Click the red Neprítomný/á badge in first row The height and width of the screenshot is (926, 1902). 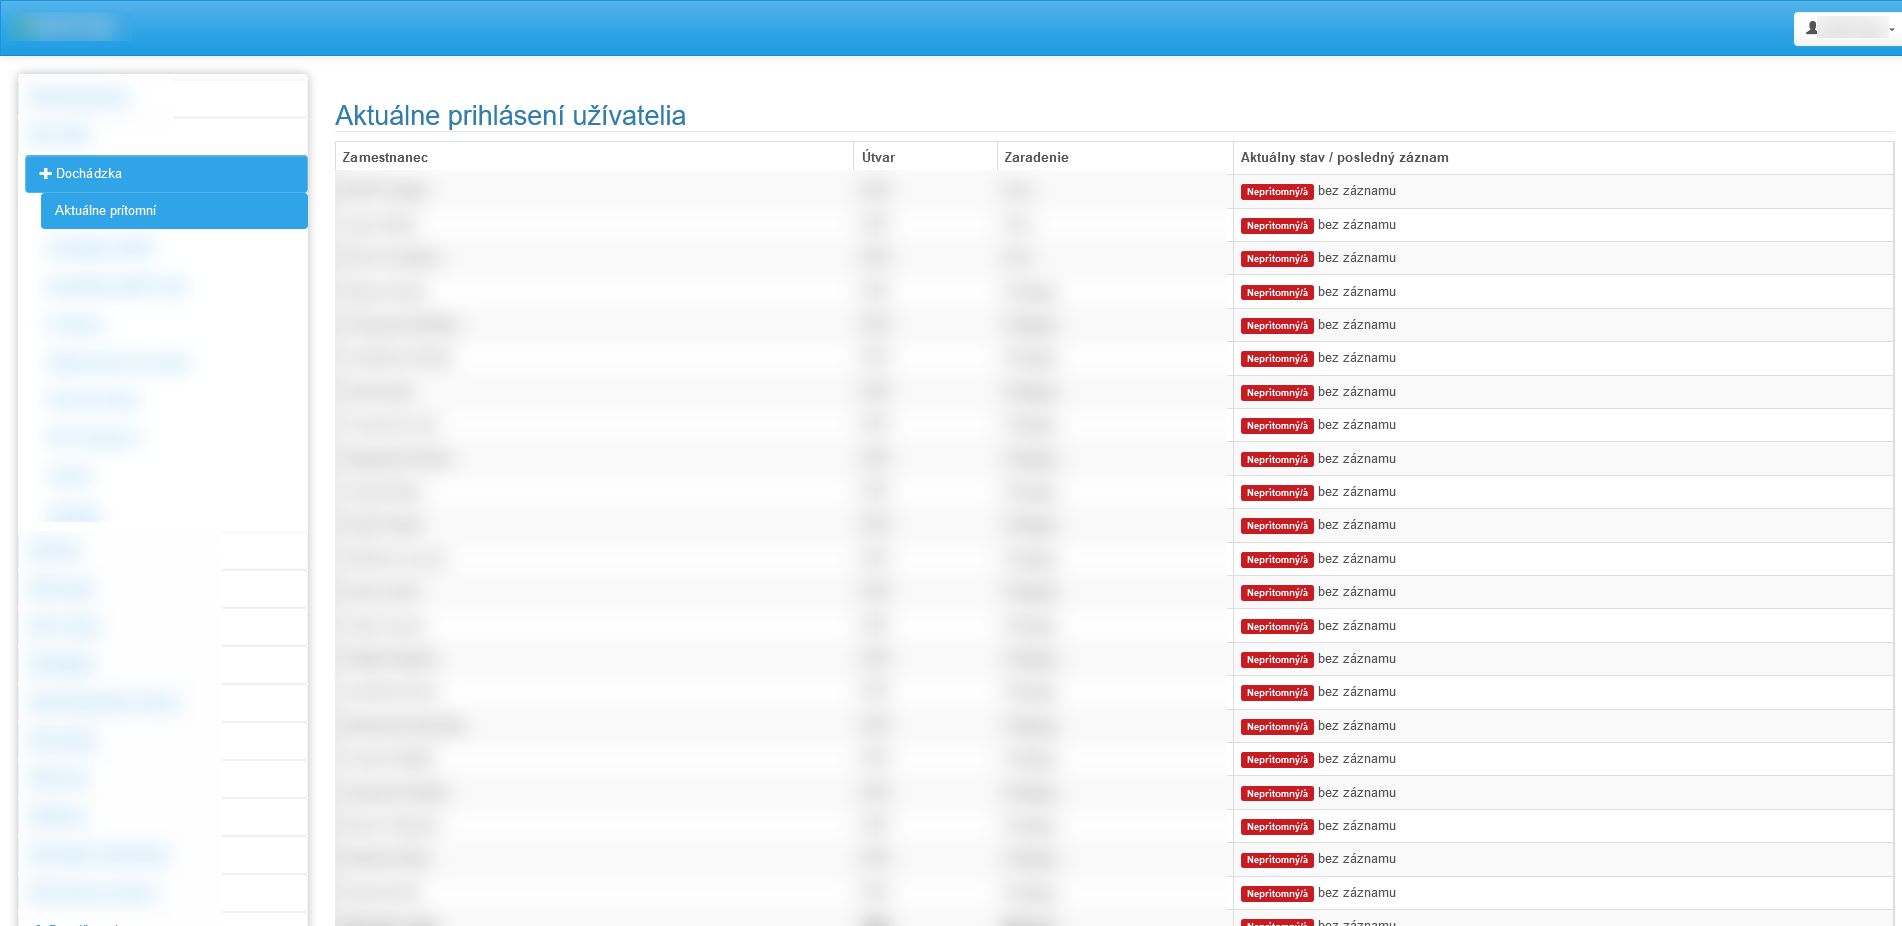point(1277,192)
